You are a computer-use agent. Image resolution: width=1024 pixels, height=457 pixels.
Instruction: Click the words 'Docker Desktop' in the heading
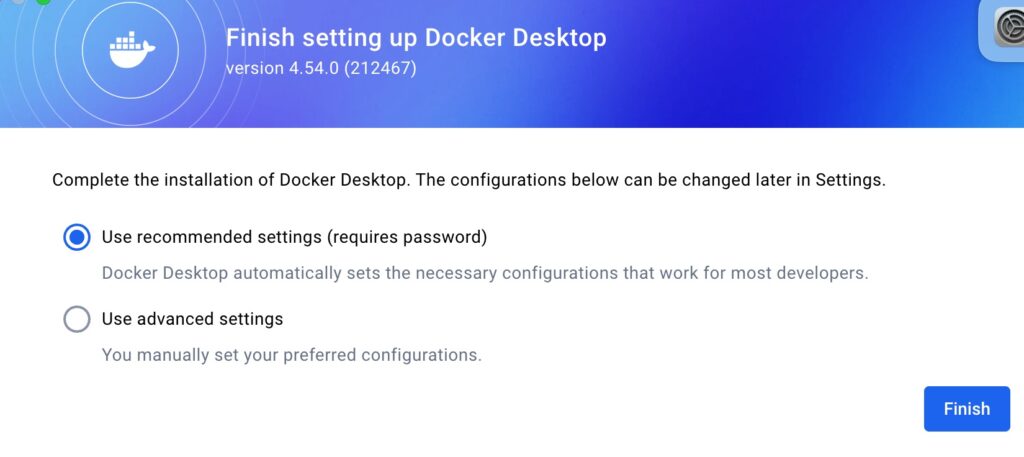click(515, 39)
